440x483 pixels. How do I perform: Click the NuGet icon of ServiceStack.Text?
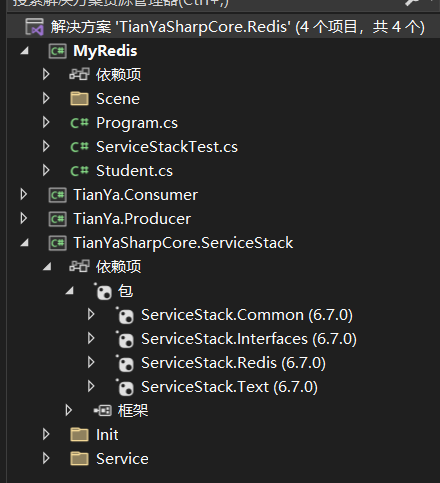(x=125, y=387)
